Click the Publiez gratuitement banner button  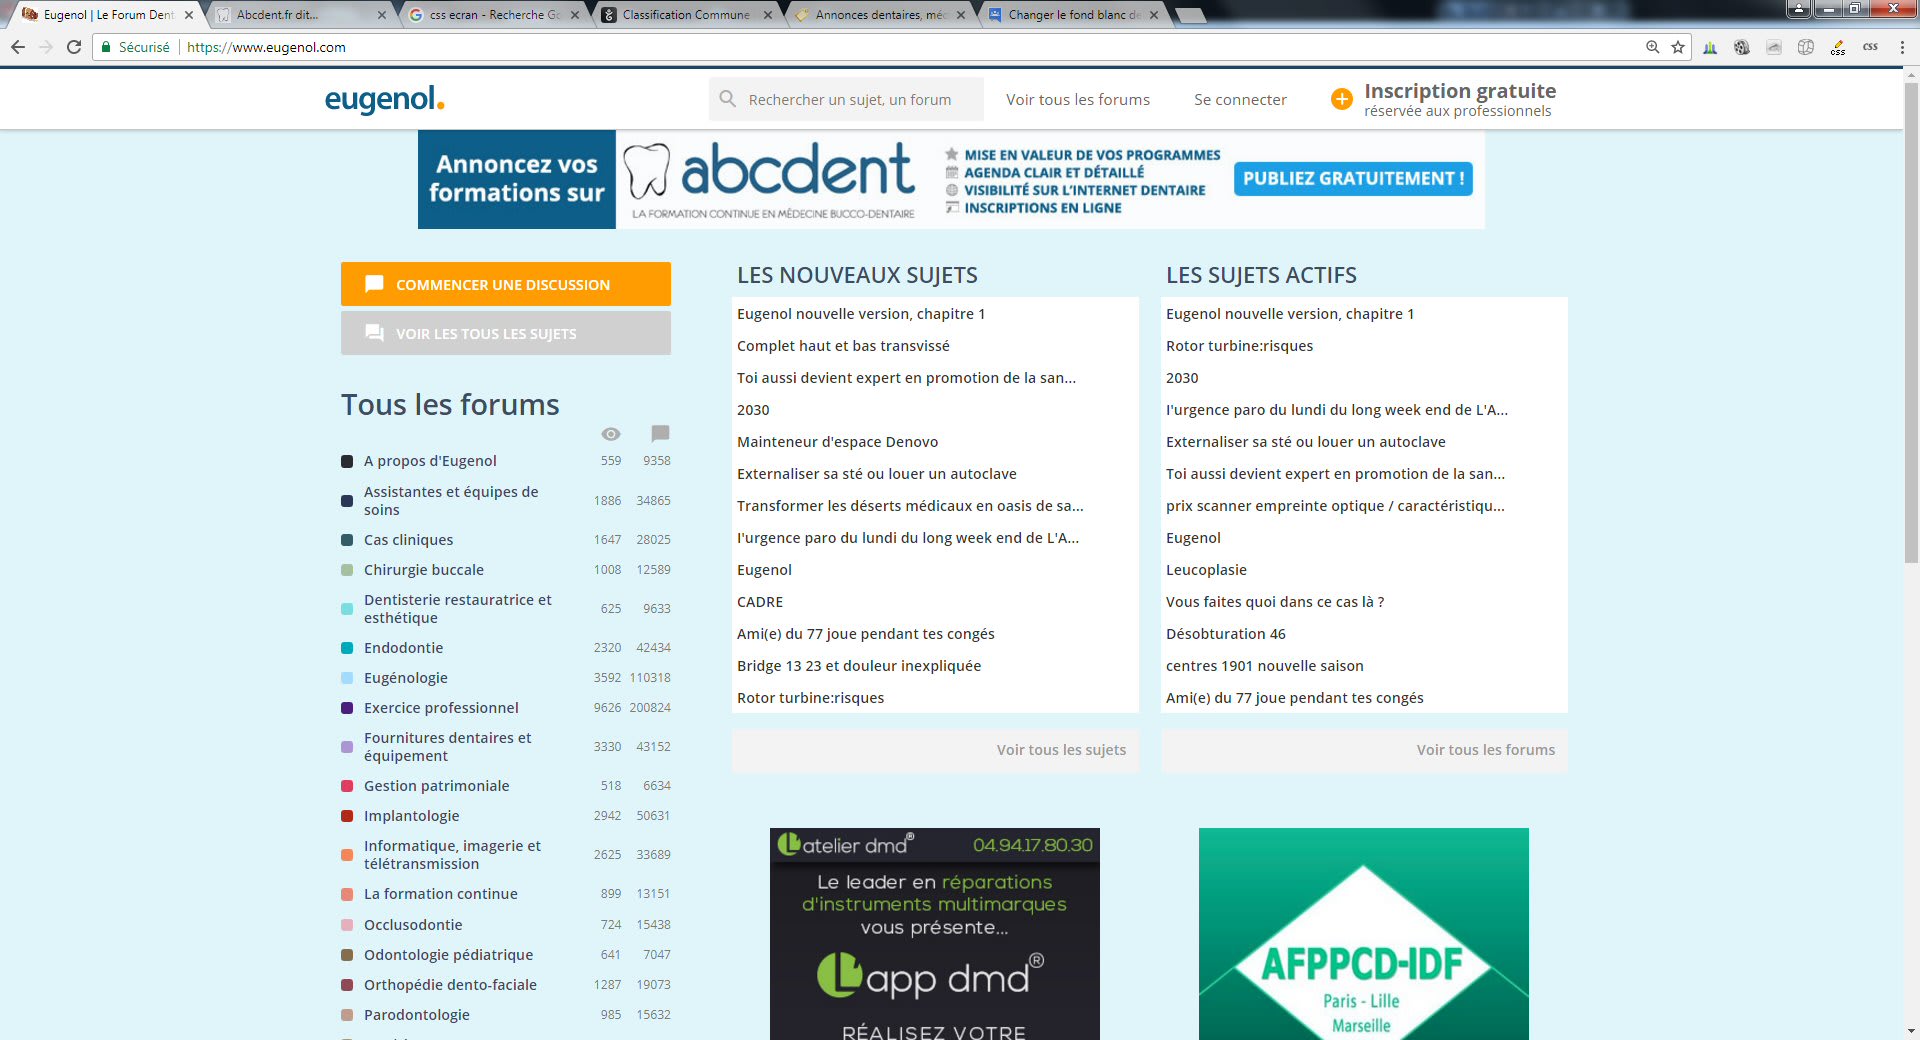click(1352, 179)
